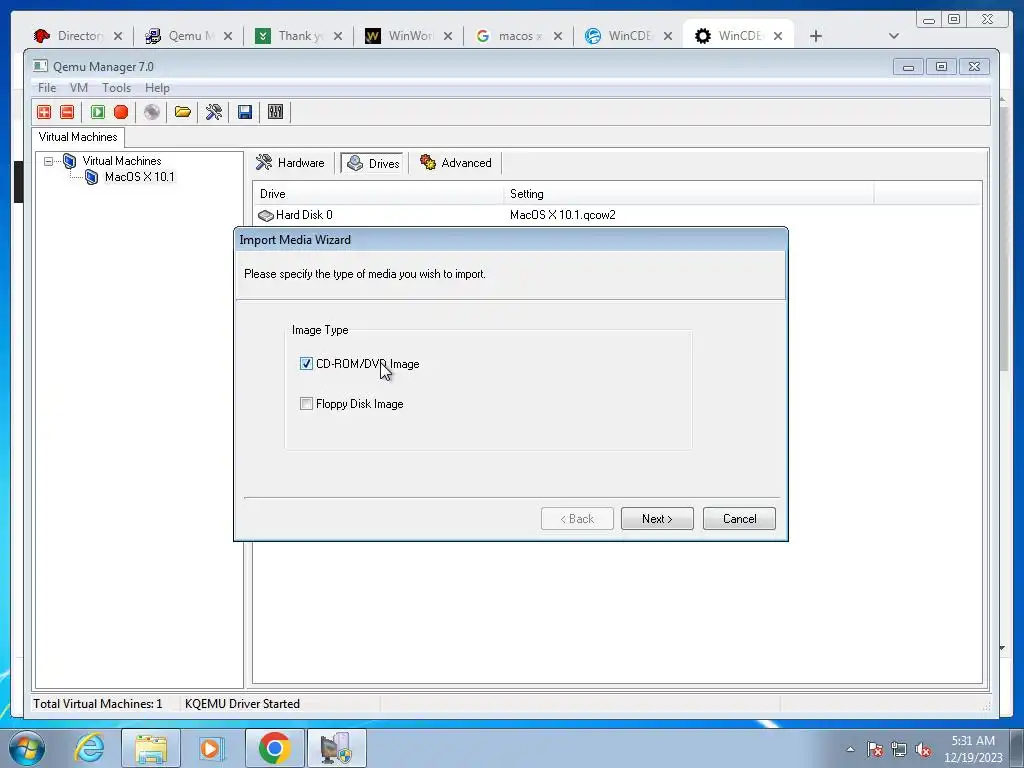Viewport: 1024px width, 768px height.
Task: Collapse the Virtual Machines tree node
Action: click(48, 161)
